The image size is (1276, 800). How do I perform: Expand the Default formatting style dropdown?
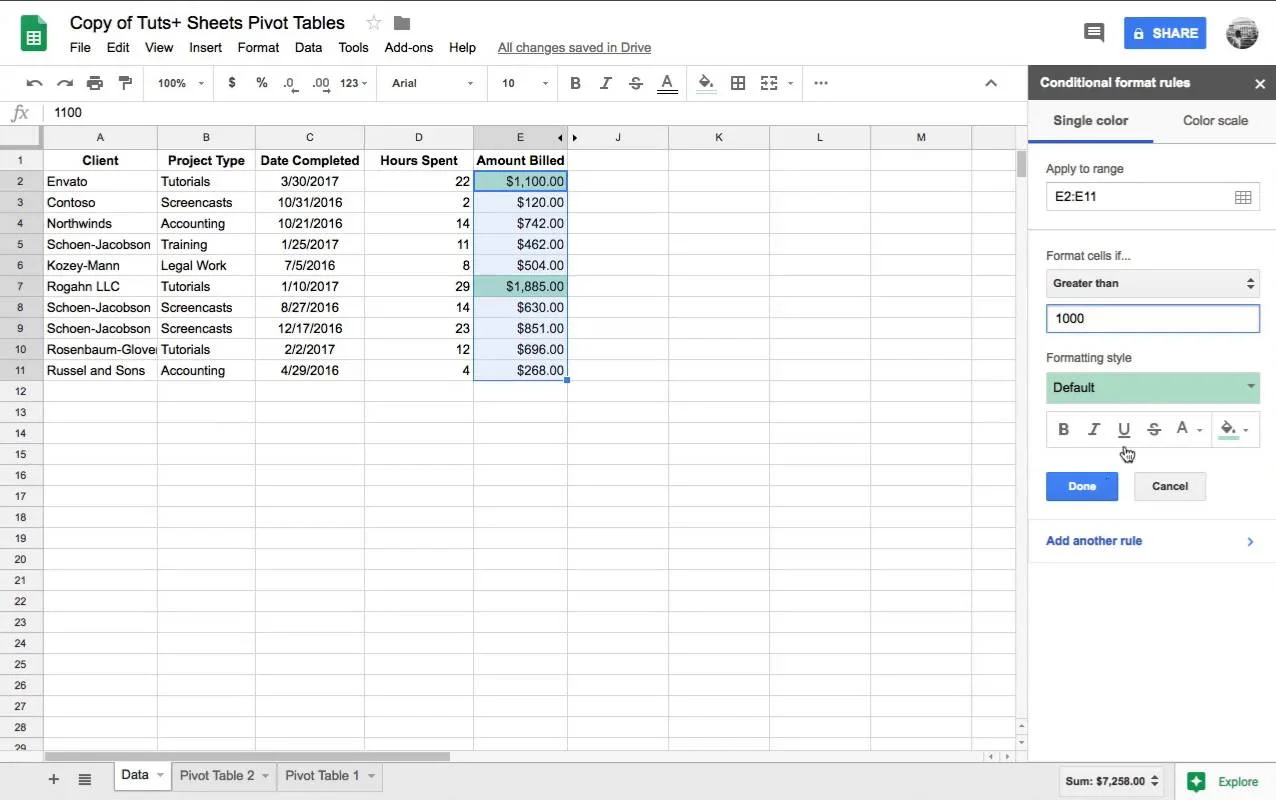(x=1152, y=388)
